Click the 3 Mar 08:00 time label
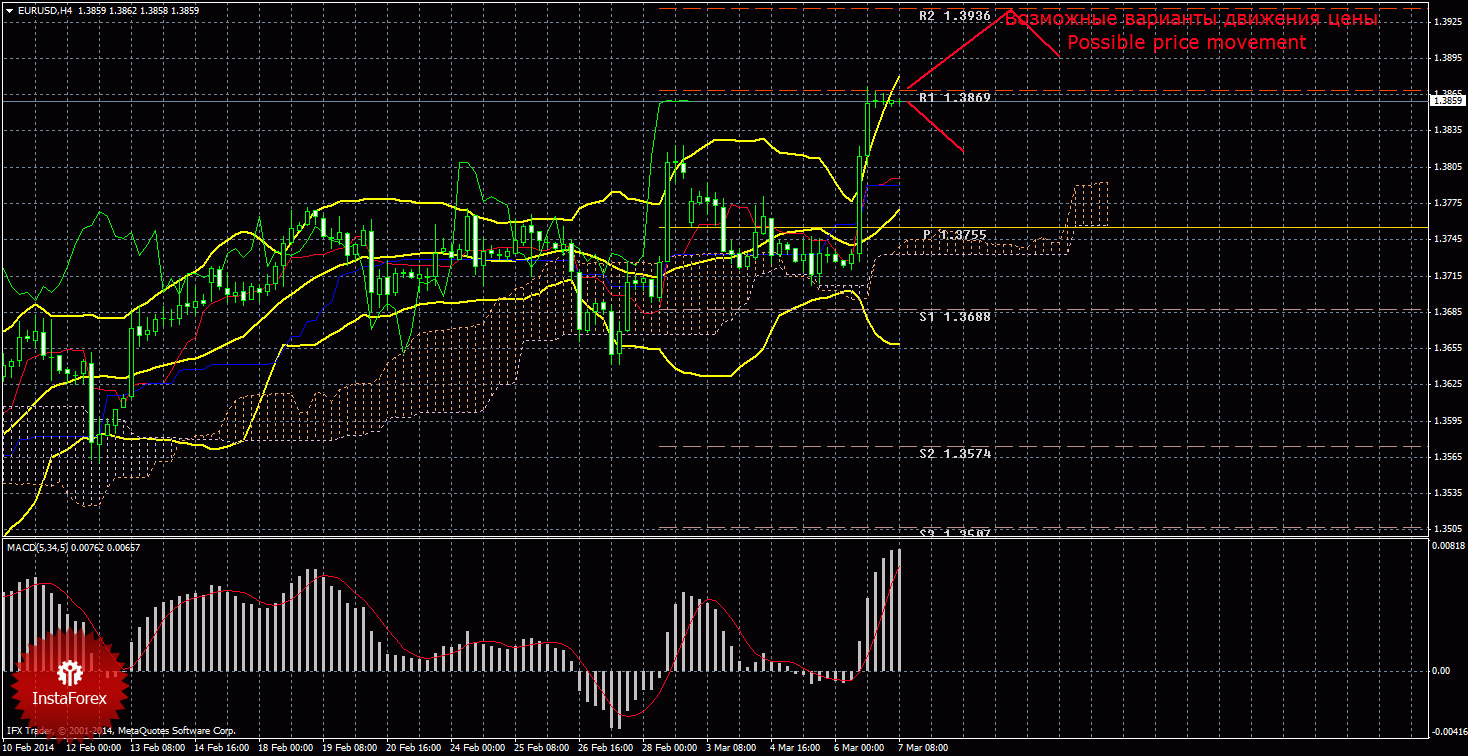This screenshot has height=756, width=1468. point(733,748)
